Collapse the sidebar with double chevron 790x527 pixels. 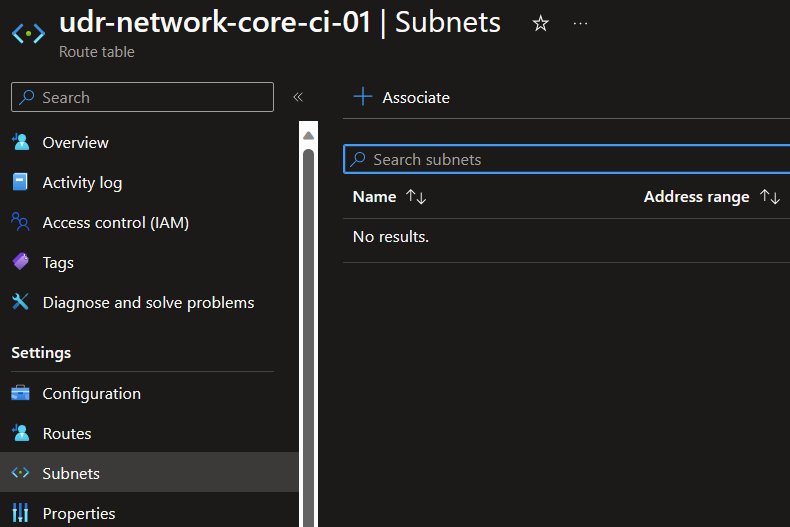point(298,97)
